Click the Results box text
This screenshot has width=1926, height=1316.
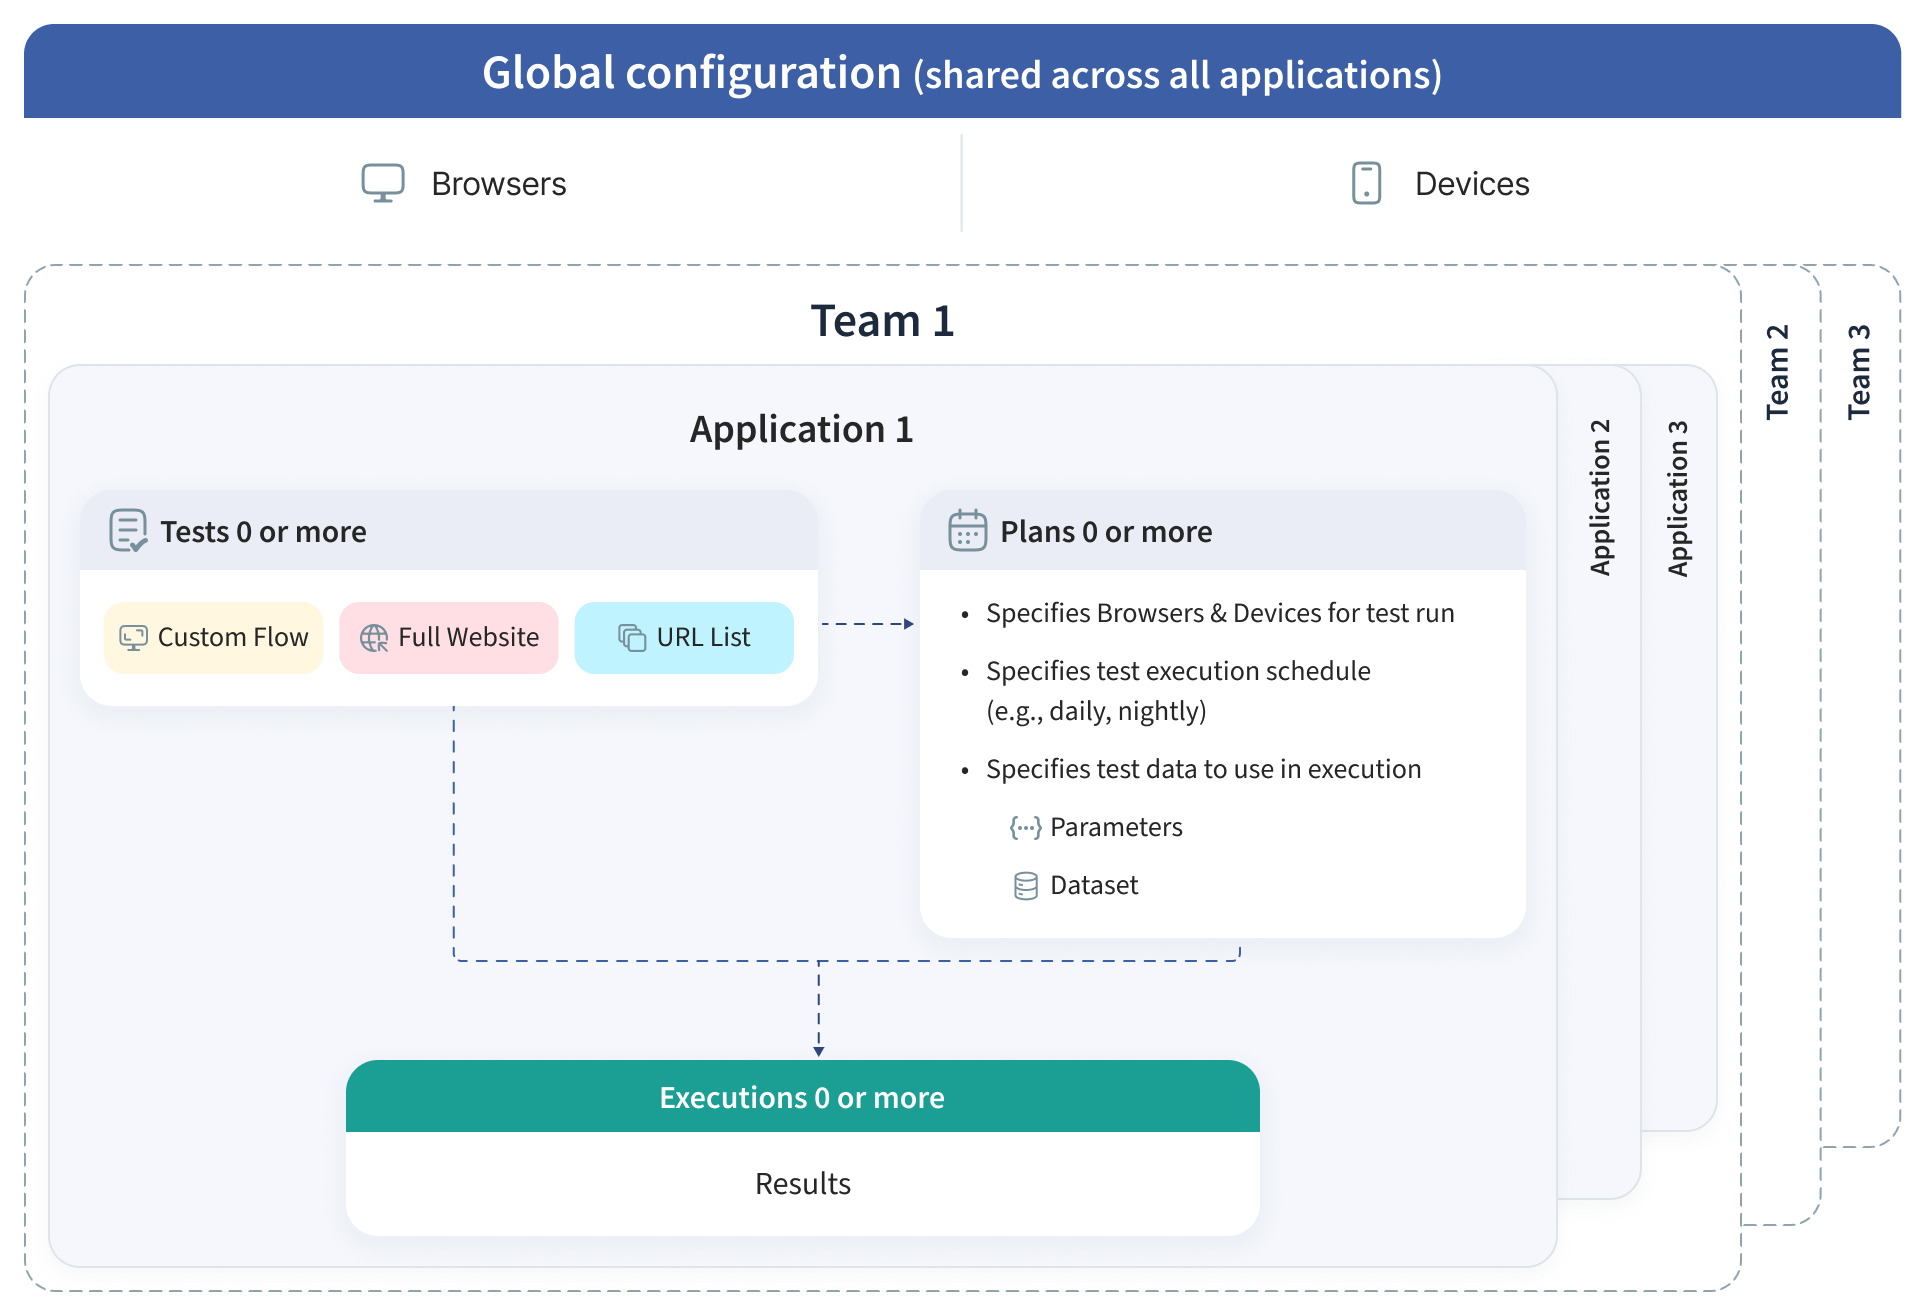tap(802, 1183)
